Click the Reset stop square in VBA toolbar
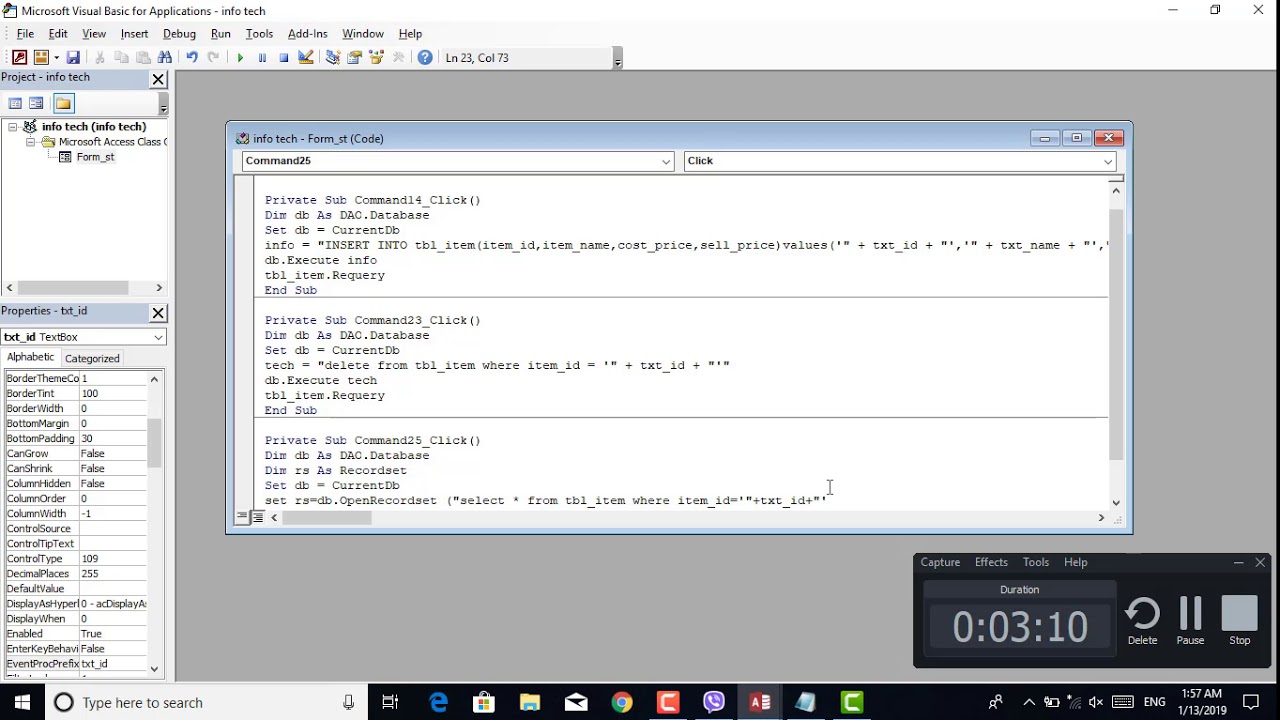Image resolution: width=1280 pixels, height=720 pixels. pyautogui.click(x=284, y=58)
